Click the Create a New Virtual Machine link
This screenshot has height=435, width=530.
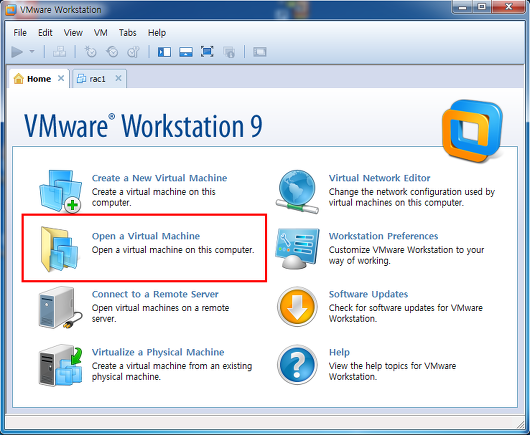point(160,178)
